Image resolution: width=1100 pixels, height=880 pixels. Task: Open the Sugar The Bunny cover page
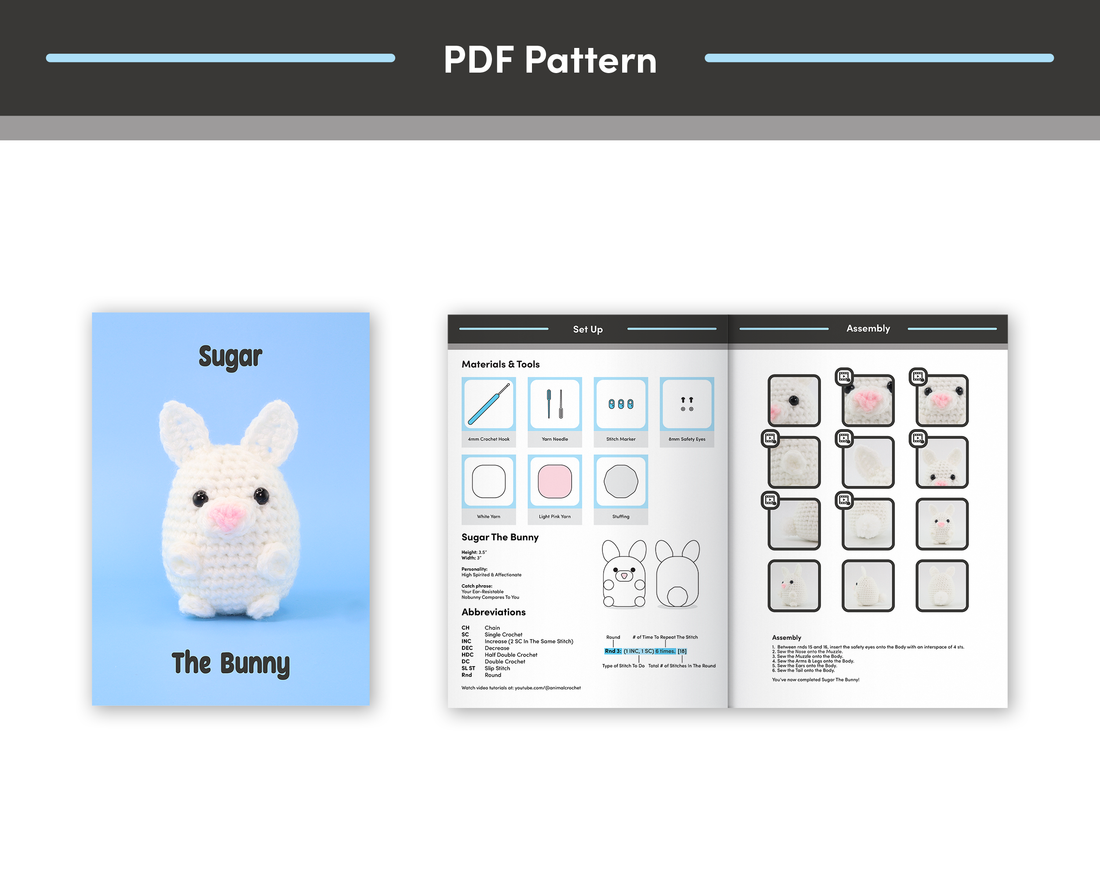(231, 509)
